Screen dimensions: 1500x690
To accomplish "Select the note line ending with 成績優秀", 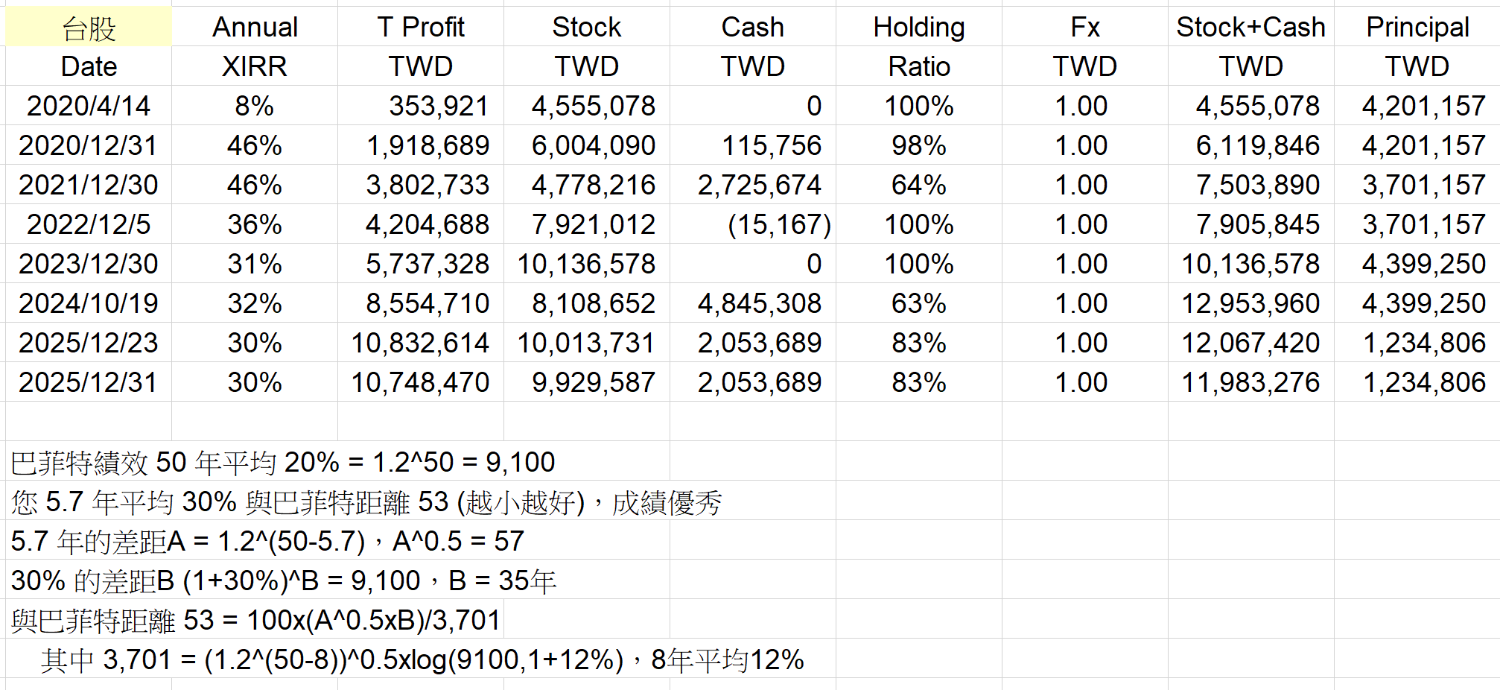I will click(x=366, y=502).
